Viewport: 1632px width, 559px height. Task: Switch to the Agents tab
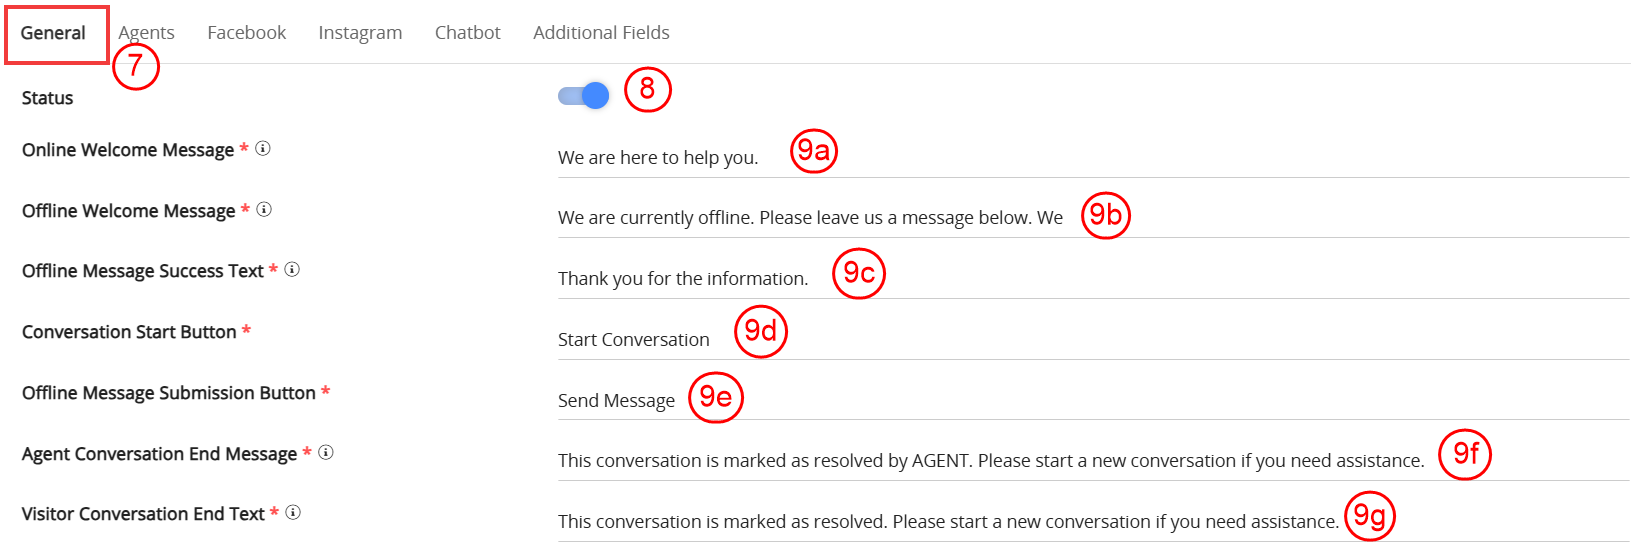146,33
